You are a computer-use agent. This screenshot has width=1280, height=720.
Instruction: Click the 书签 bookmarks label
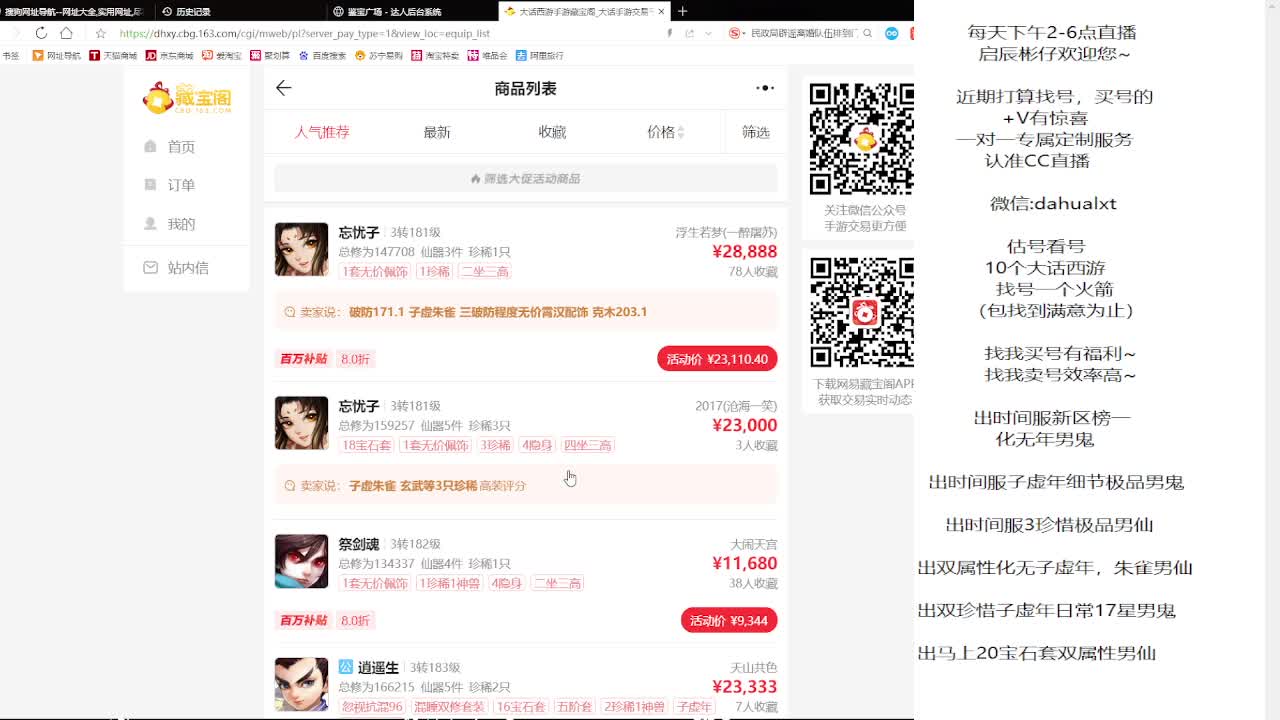10,56
